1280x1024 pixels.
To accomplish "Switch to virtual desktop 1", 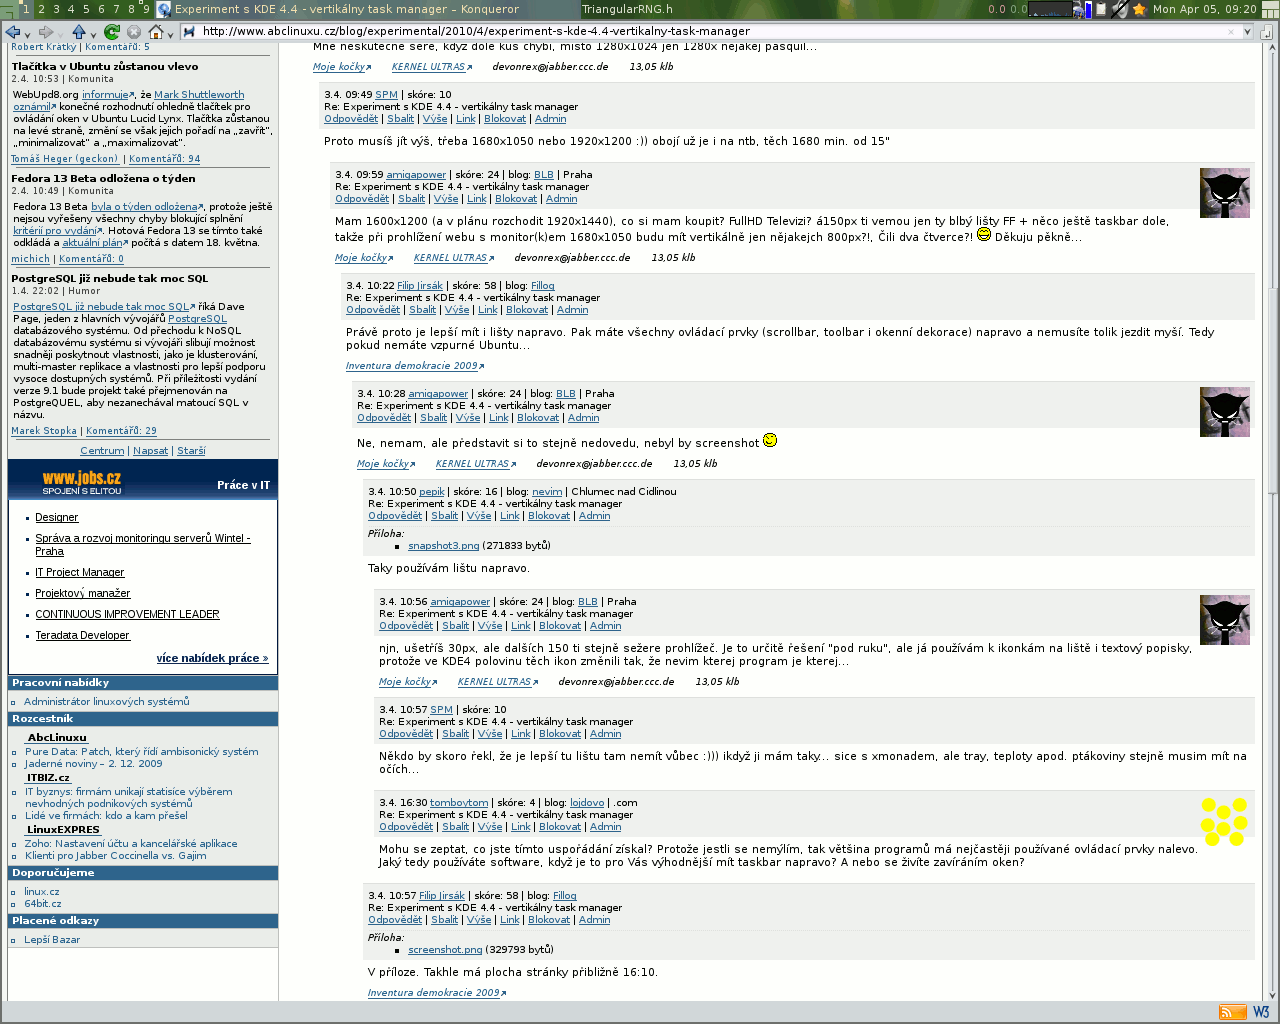I will click(x=26, y=9).
